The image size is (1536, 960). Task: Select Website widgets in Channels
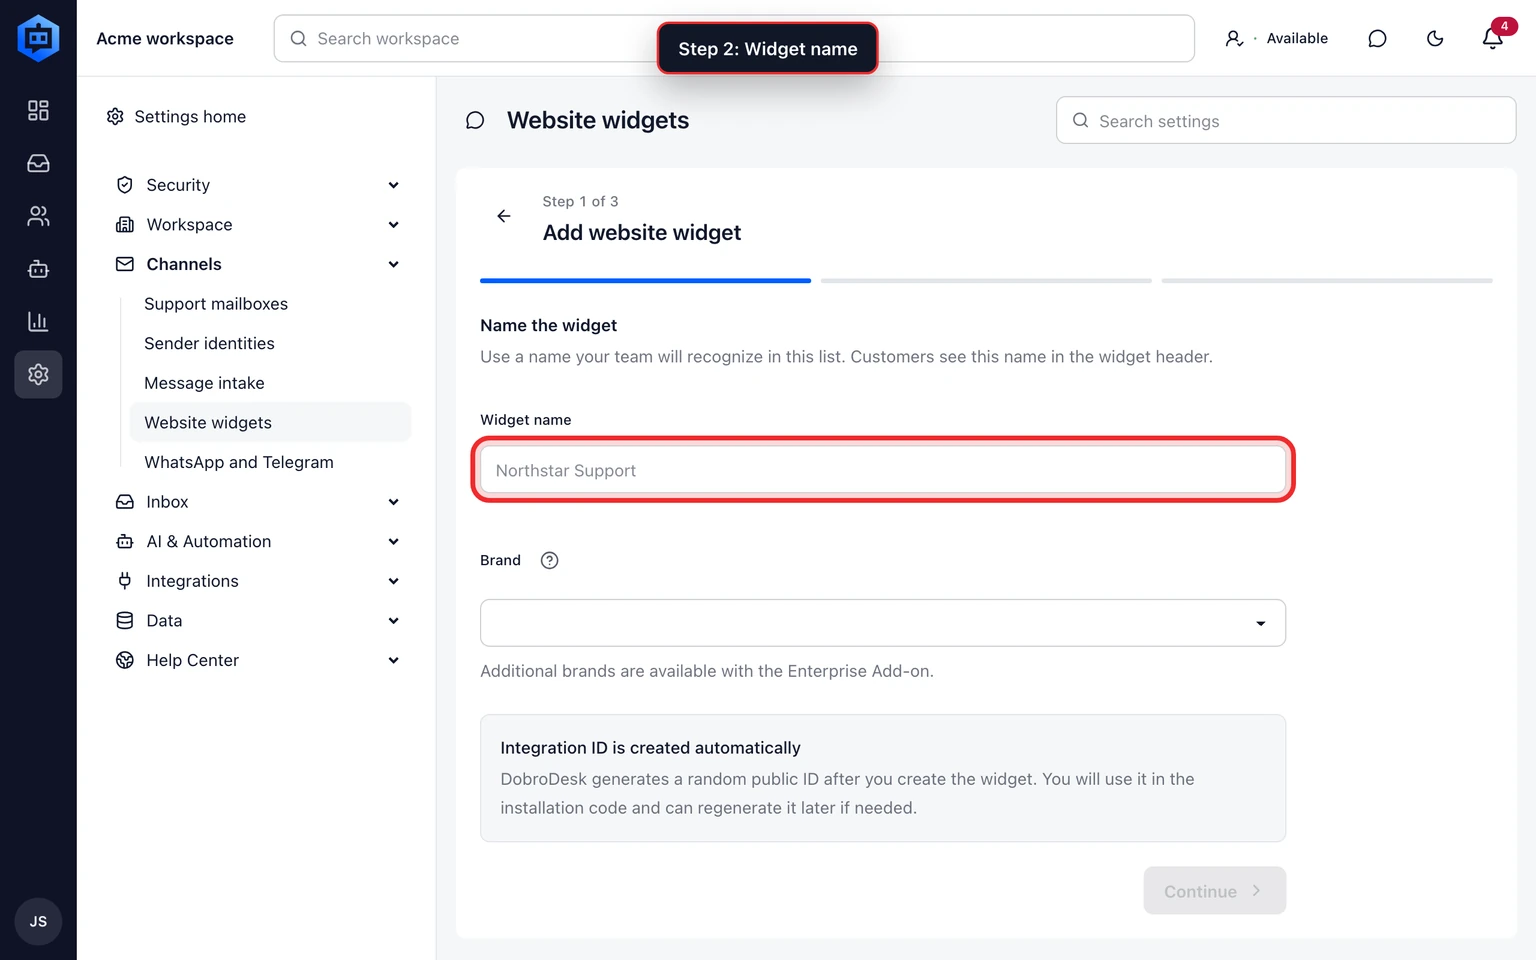point(270,422)
